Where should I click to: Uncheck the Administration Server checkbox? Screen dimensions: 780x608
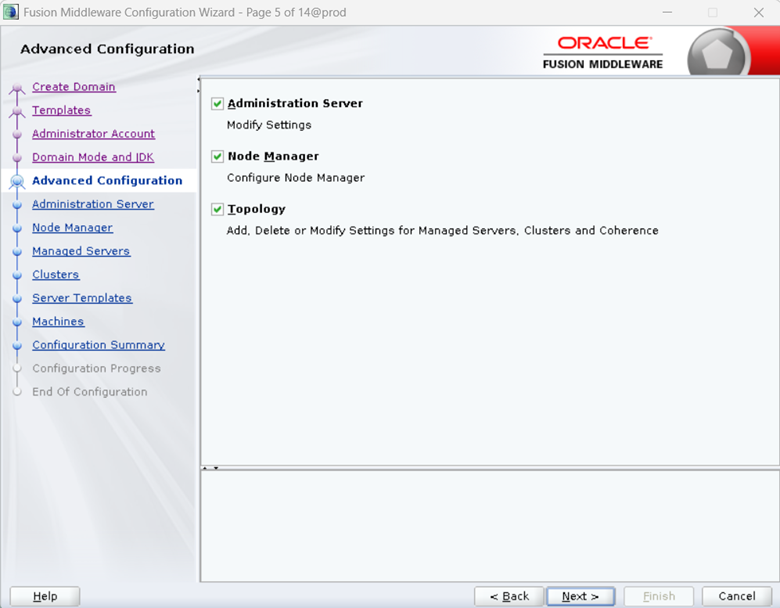[217, 103]
